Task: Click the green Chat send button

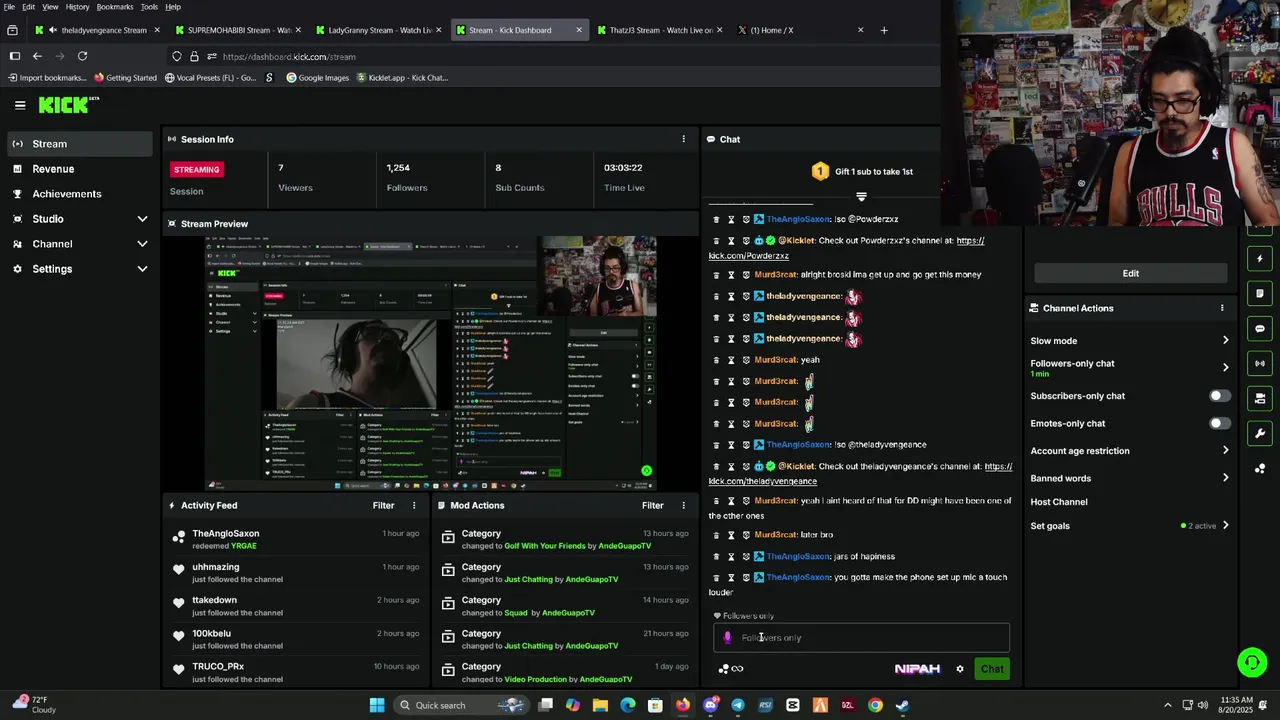Action: point(992,669)
